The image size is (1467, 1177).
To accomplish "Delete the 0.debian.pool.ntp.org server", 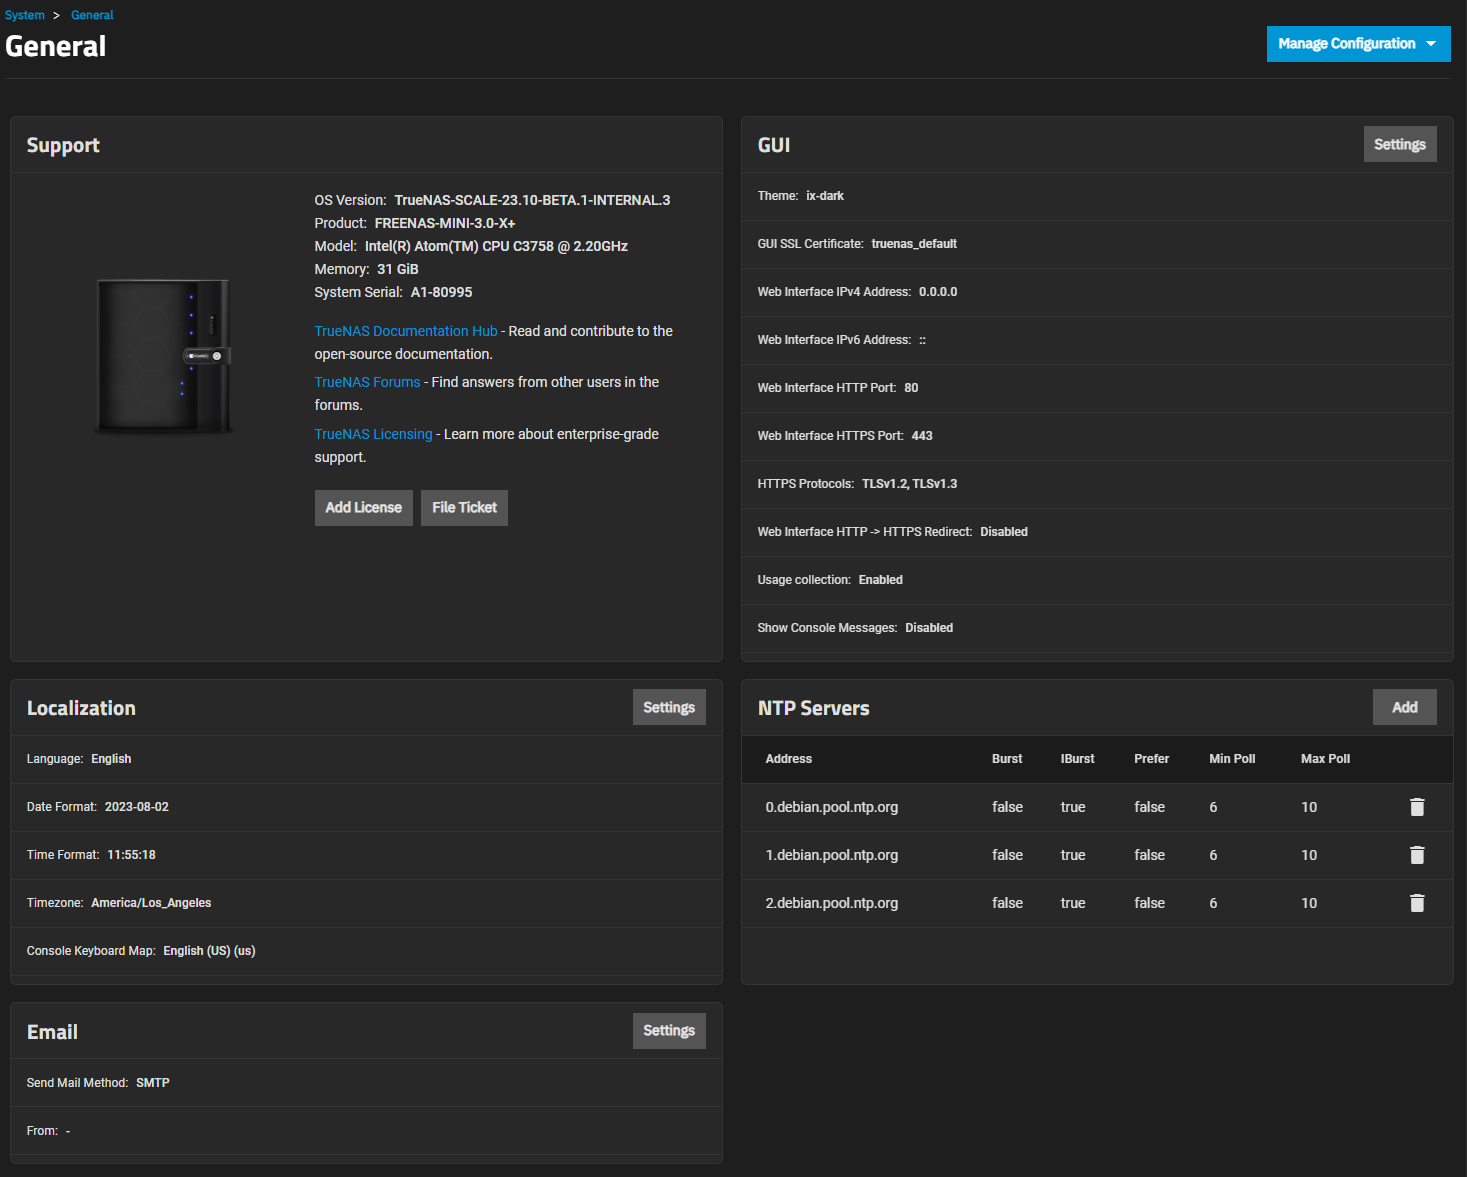I will point(1416,807).
